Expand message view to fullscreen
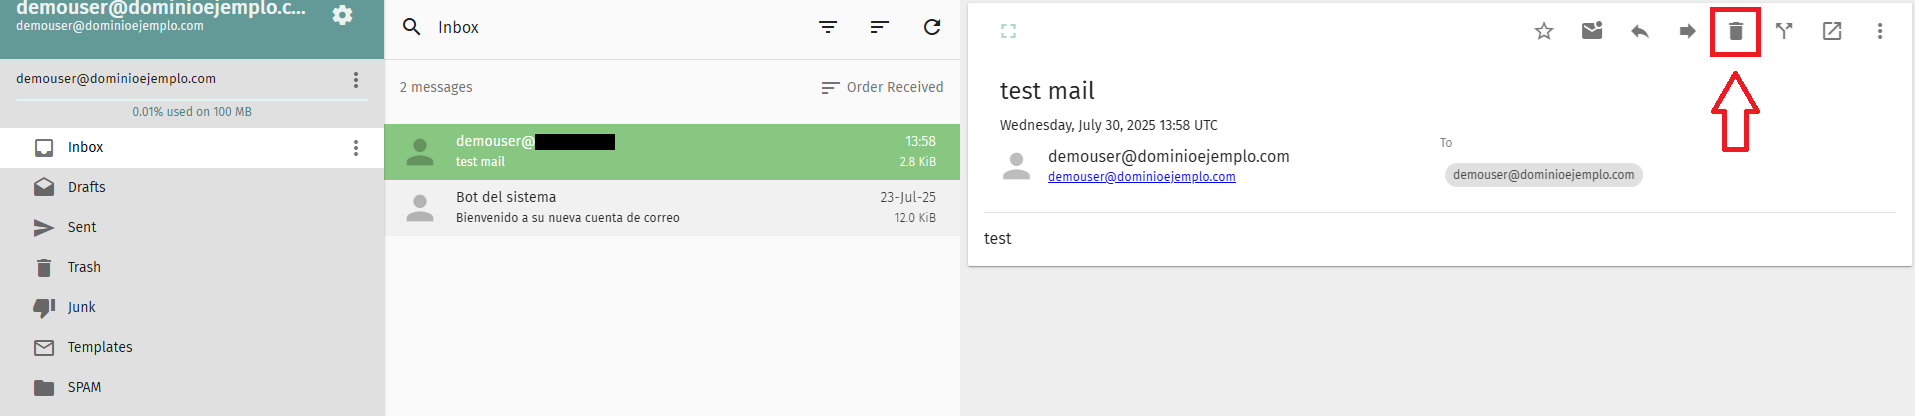 [x=1008, y=31]
